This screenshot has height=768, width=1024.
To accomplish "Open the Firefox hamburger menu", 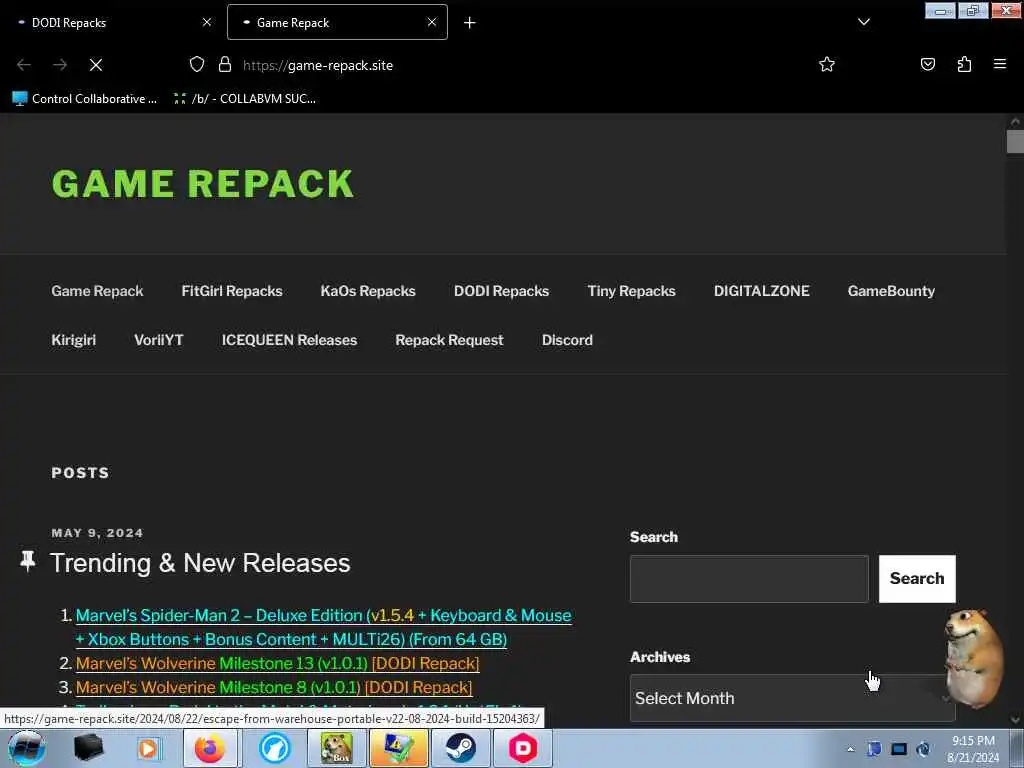I will (x=1000, y=64).
